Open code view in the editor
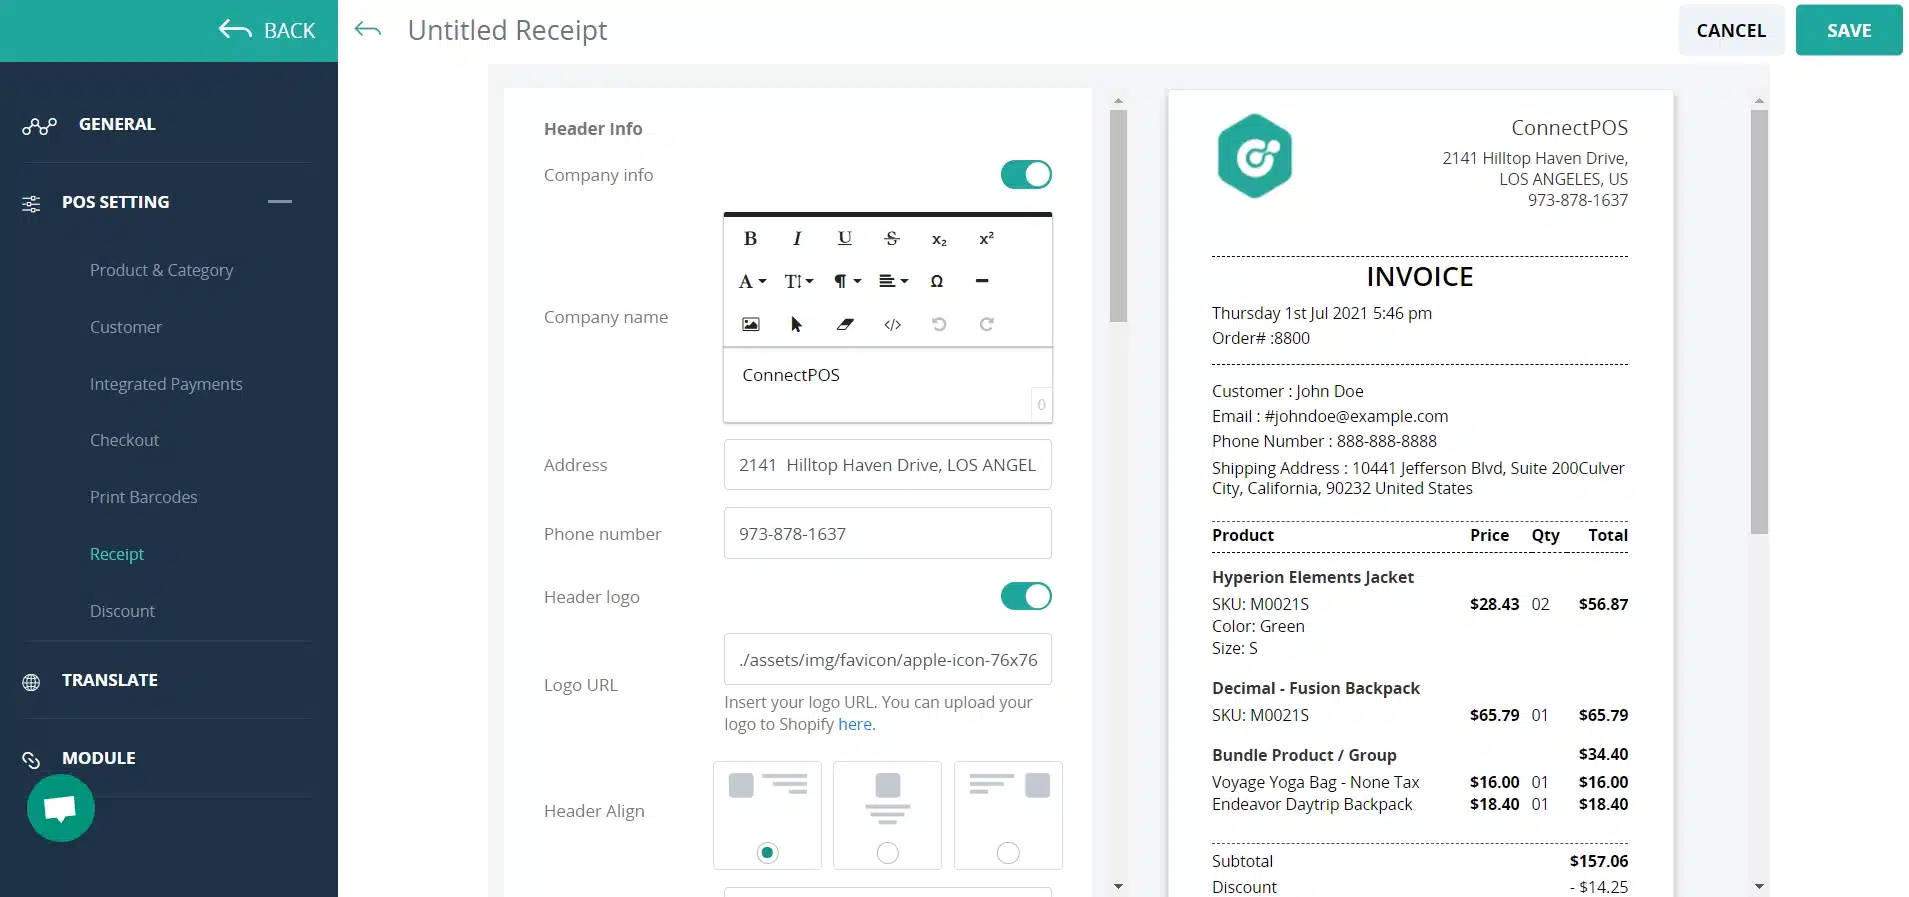 [x=892, y=324]
